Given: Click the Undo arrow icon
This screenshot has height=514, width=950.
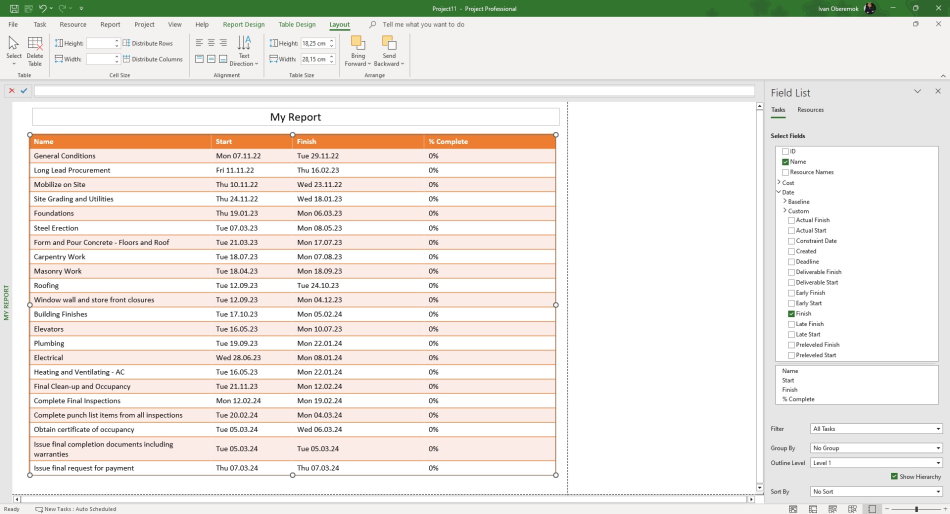Looking at the screenshot, I should pos(42,8).
